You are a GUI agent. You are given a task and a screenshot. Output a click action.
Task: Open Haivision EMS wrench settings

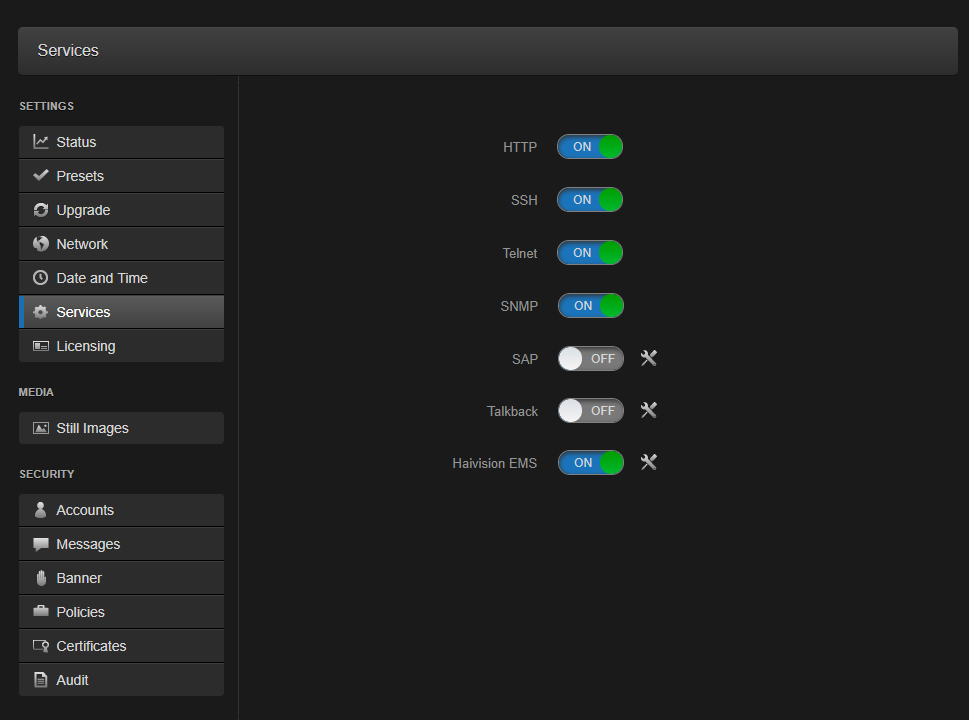tap(648, 462)
